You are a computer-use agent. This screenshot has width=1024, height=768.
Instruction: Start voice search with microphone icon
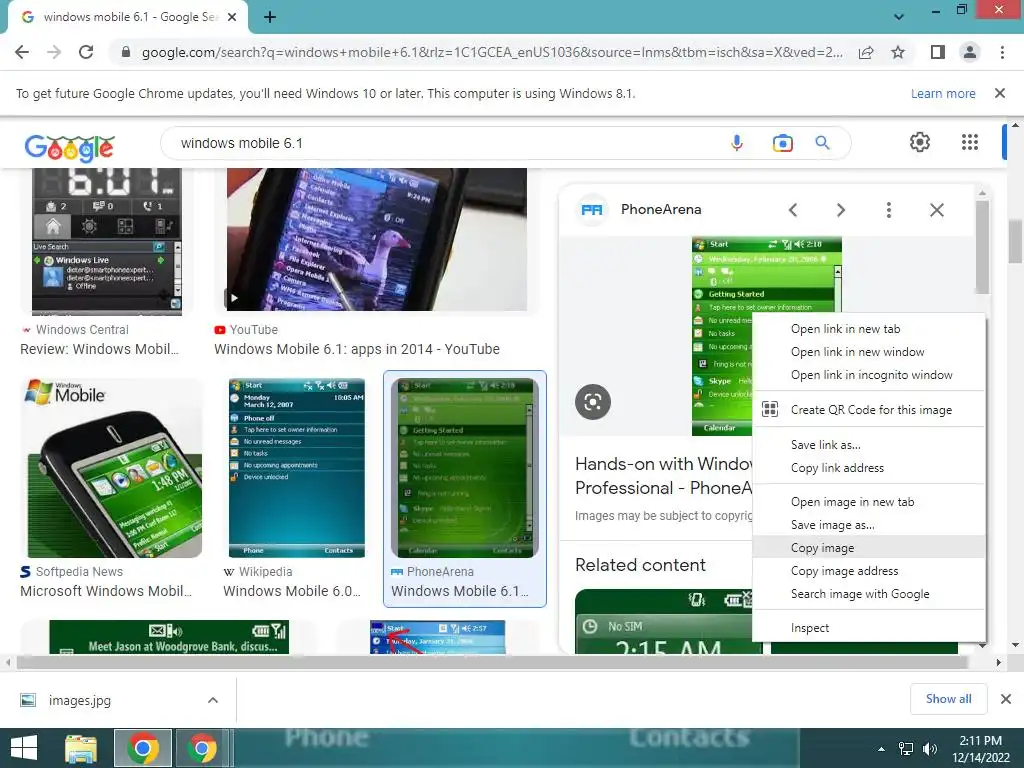737,143
